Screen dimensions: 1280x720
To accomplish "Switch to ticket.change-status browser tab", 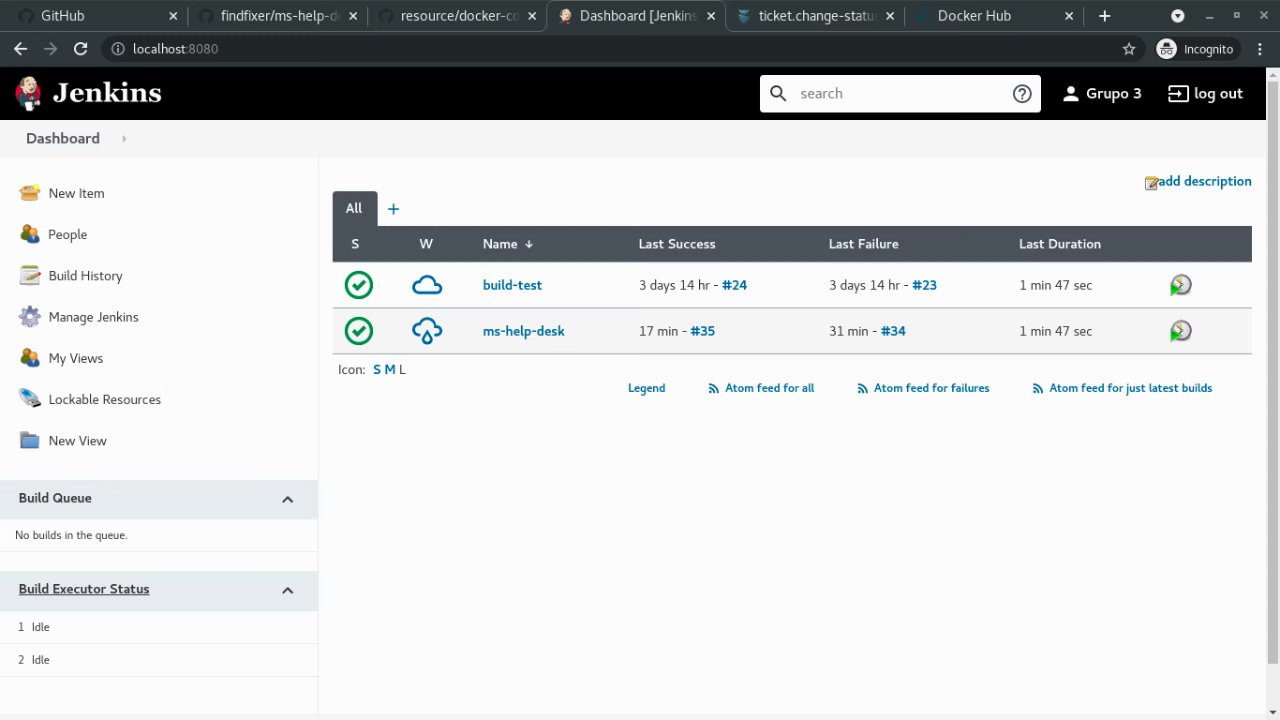I will point(815,16).
